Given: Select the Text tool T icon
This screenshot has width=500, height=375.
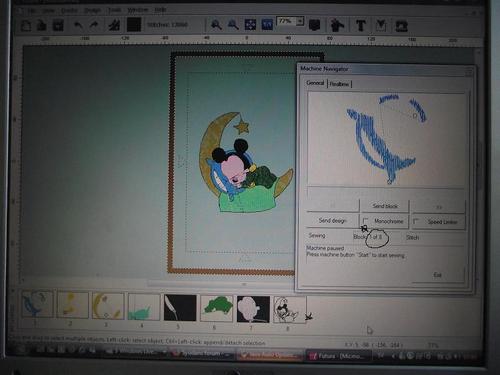Looking at the screenshot, I should [361, 25].
